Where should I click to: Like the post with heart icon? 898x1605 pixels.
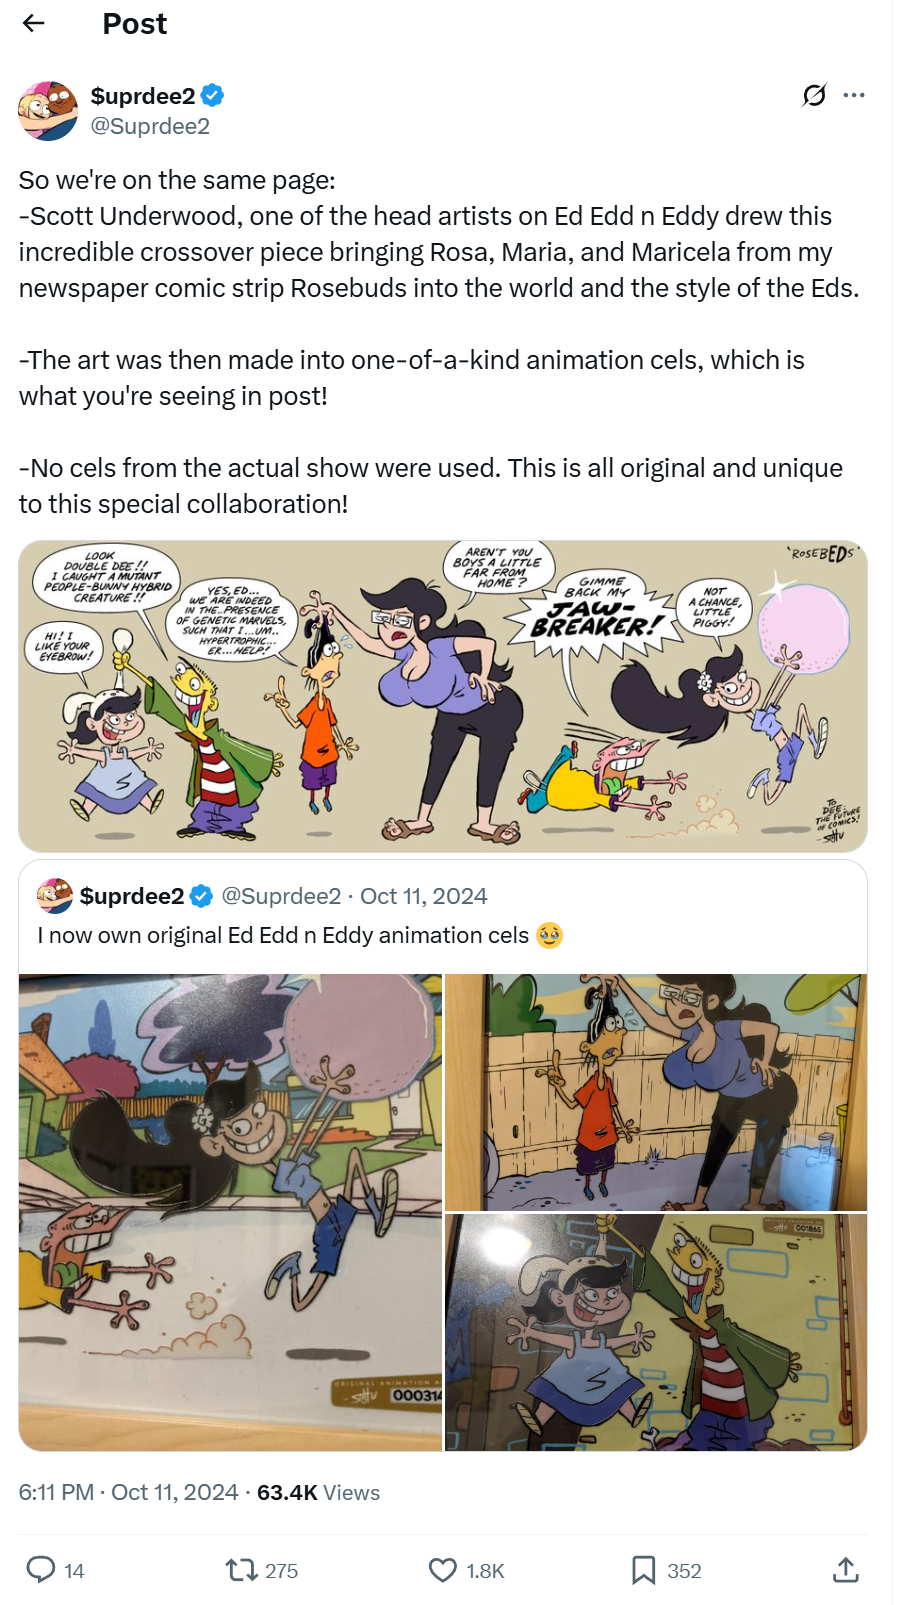pos(443,1570)
